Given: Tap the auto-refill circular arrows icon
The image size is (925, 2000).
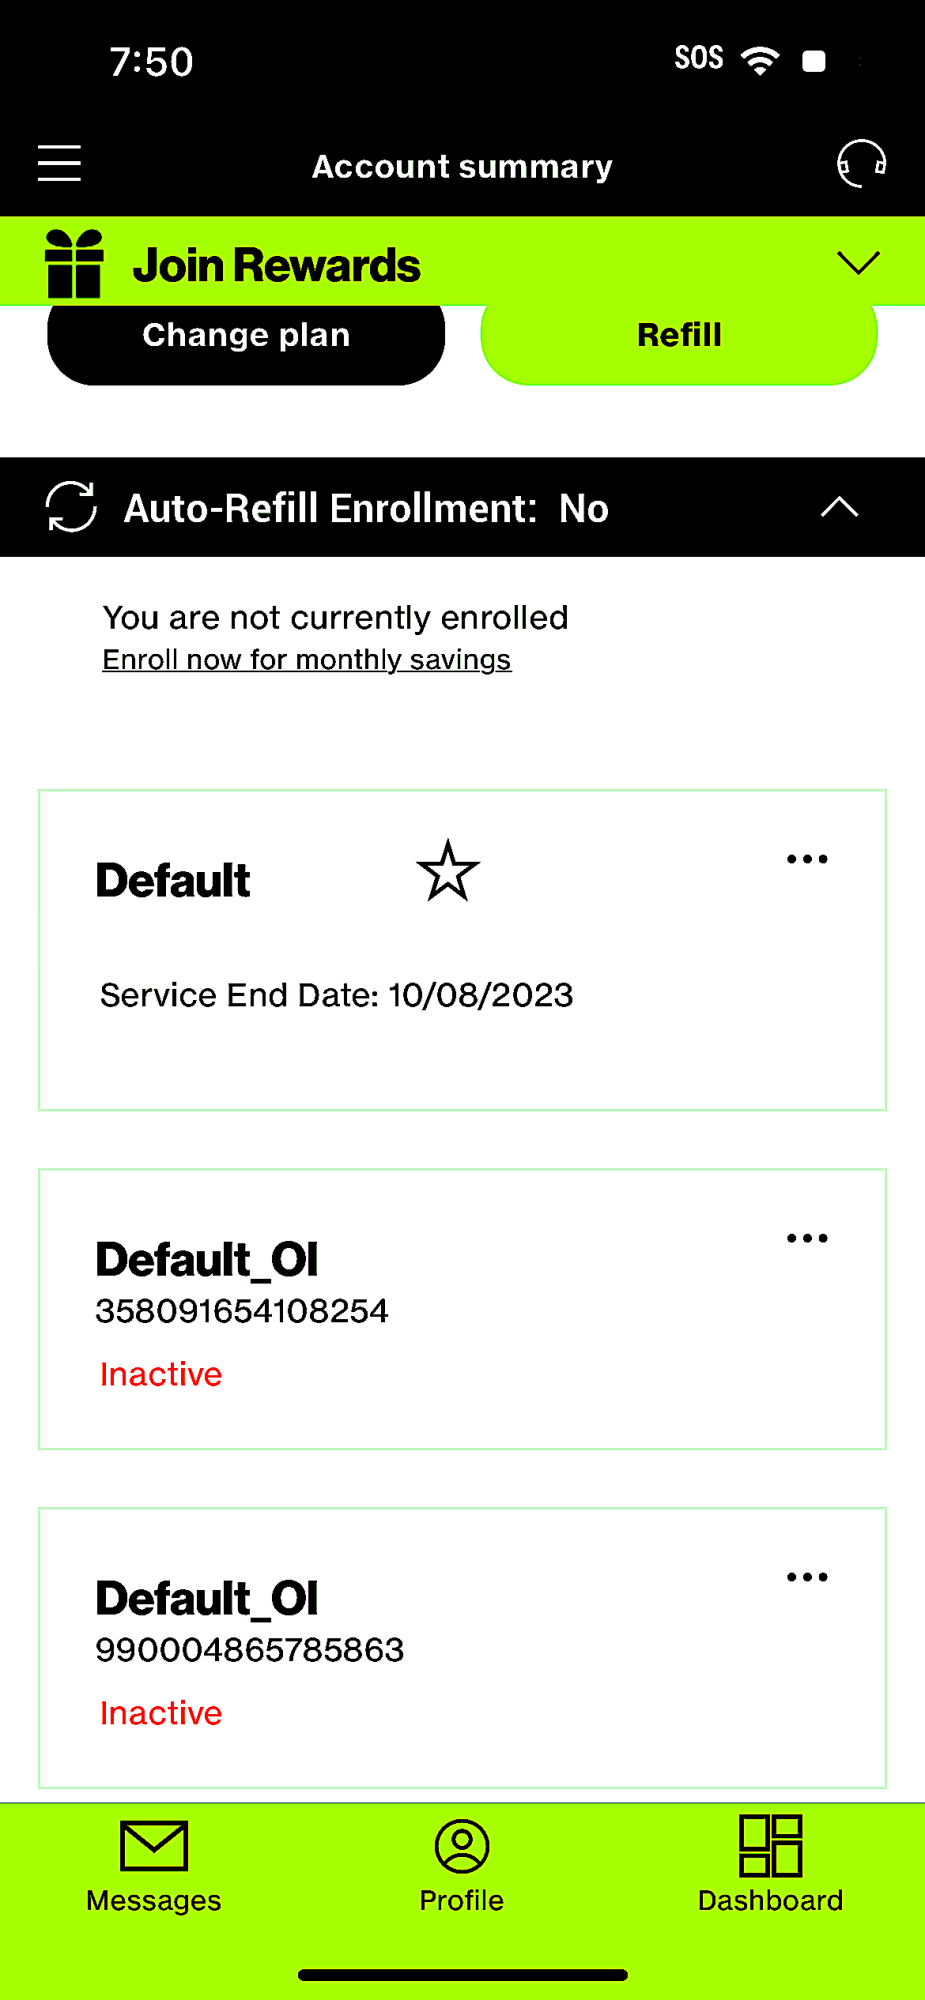Looking at the screenshot, I should pos(71,507).
